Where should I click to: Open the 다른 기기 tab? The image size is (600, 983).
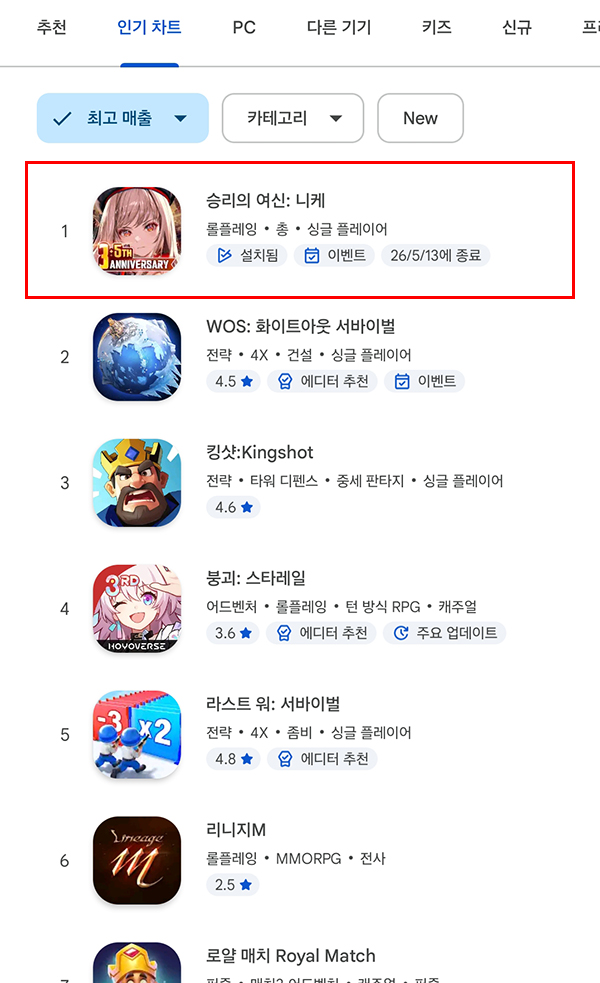(339, 28)
